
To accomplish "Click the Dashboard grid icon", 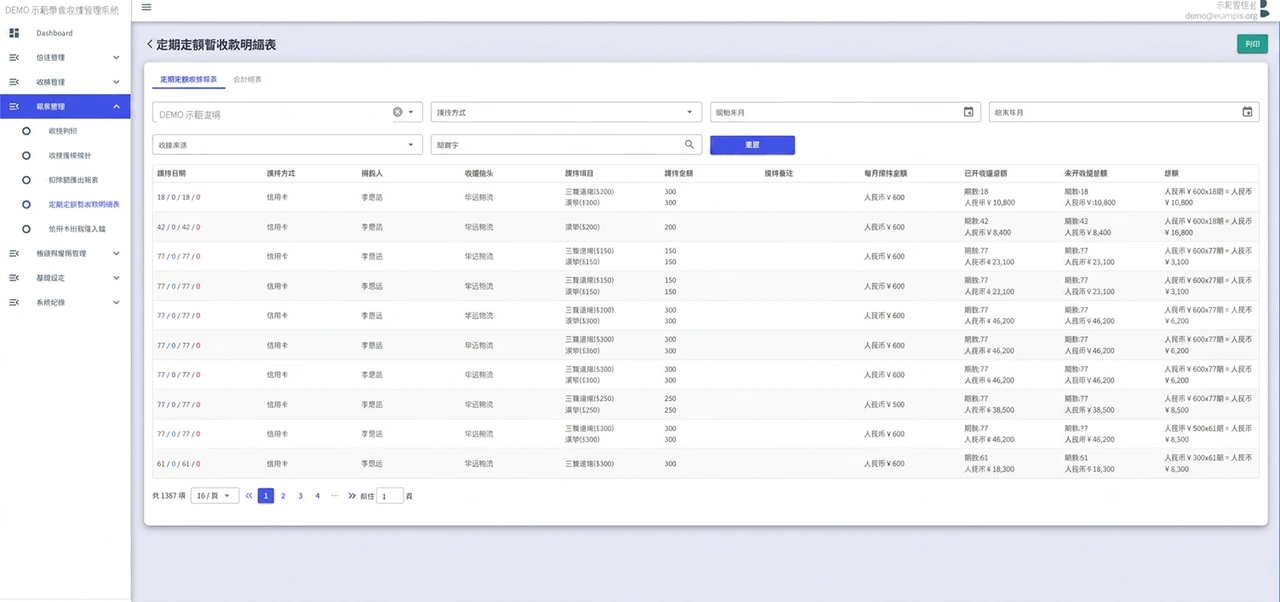I will click(14, 33).
